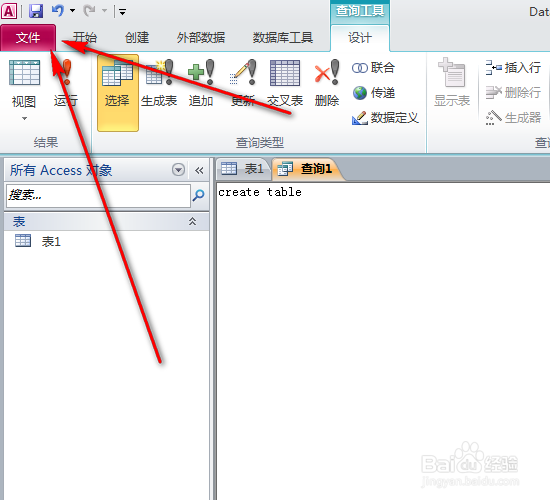The image size is (550, 500).
Task: Click the magnifier search icon
Action: 199,195
